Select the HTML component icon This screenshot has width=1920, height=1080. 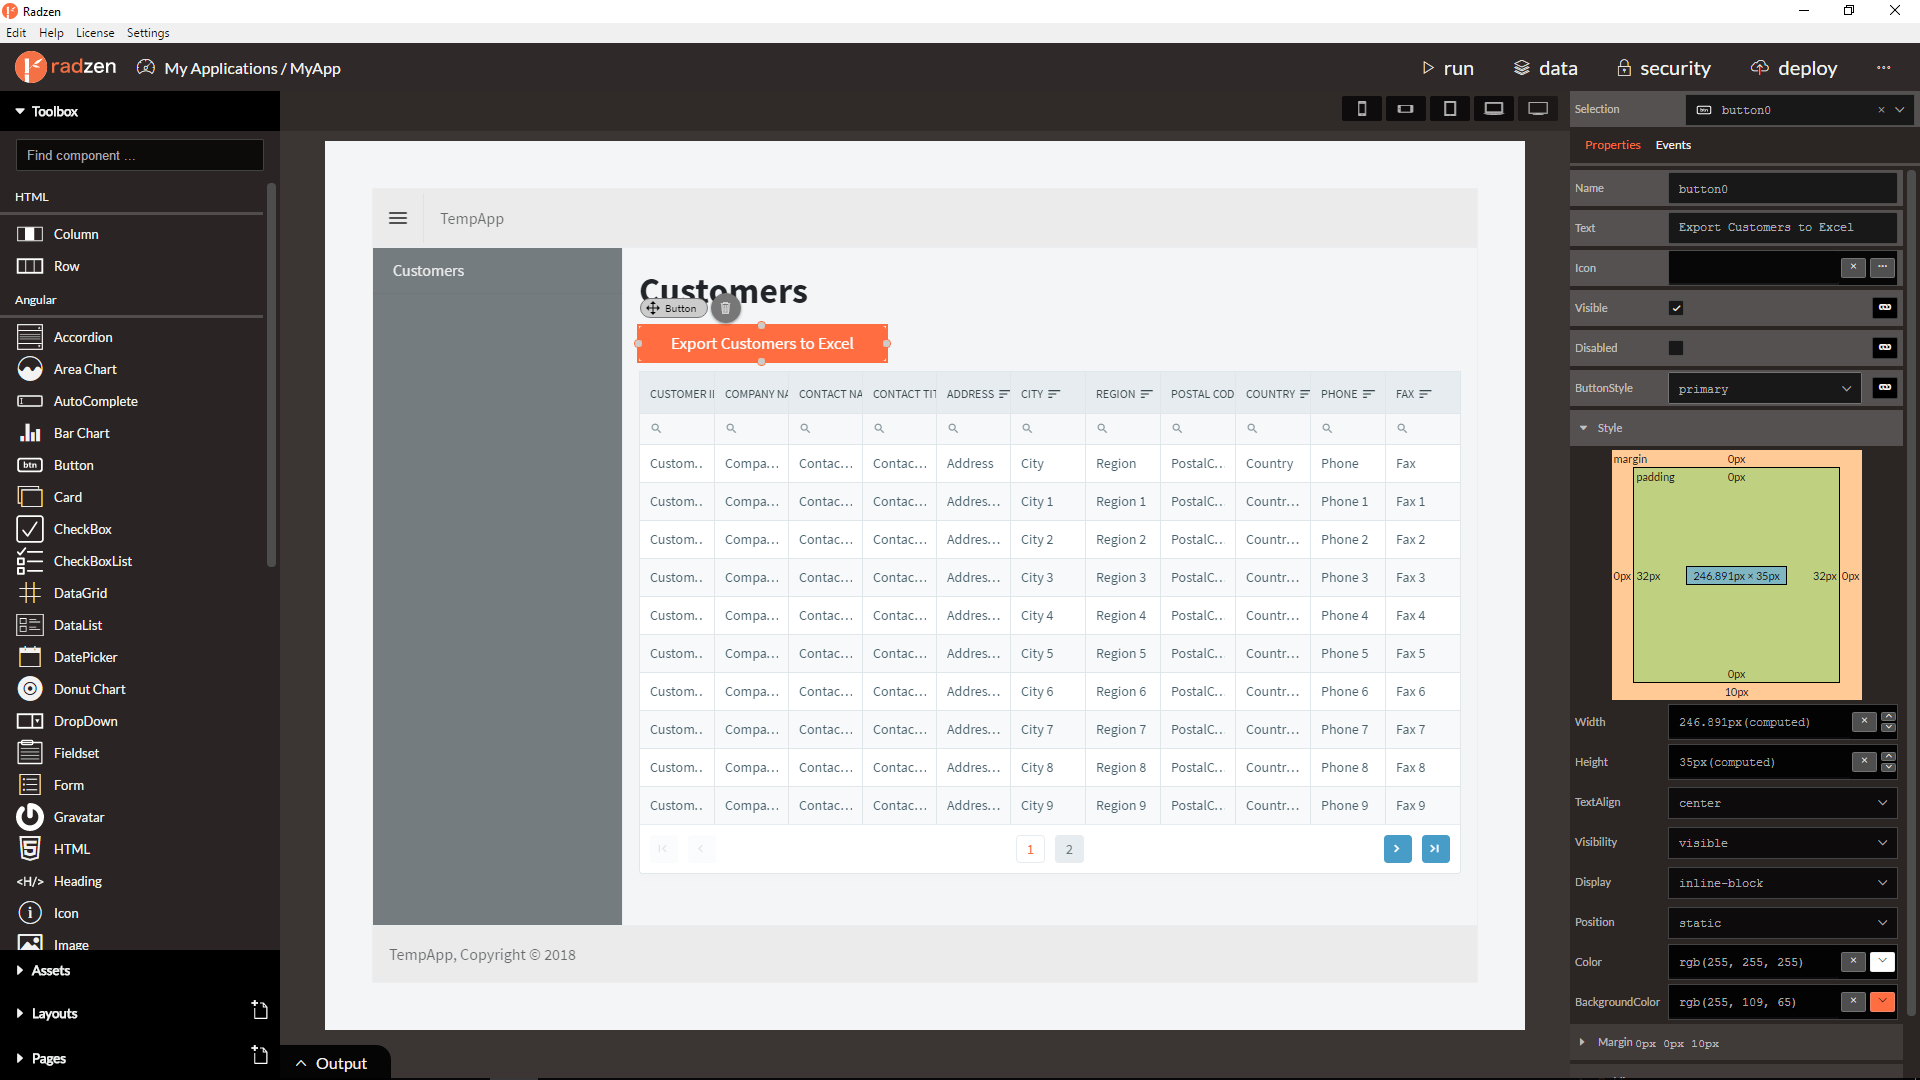tap(30, 849)
